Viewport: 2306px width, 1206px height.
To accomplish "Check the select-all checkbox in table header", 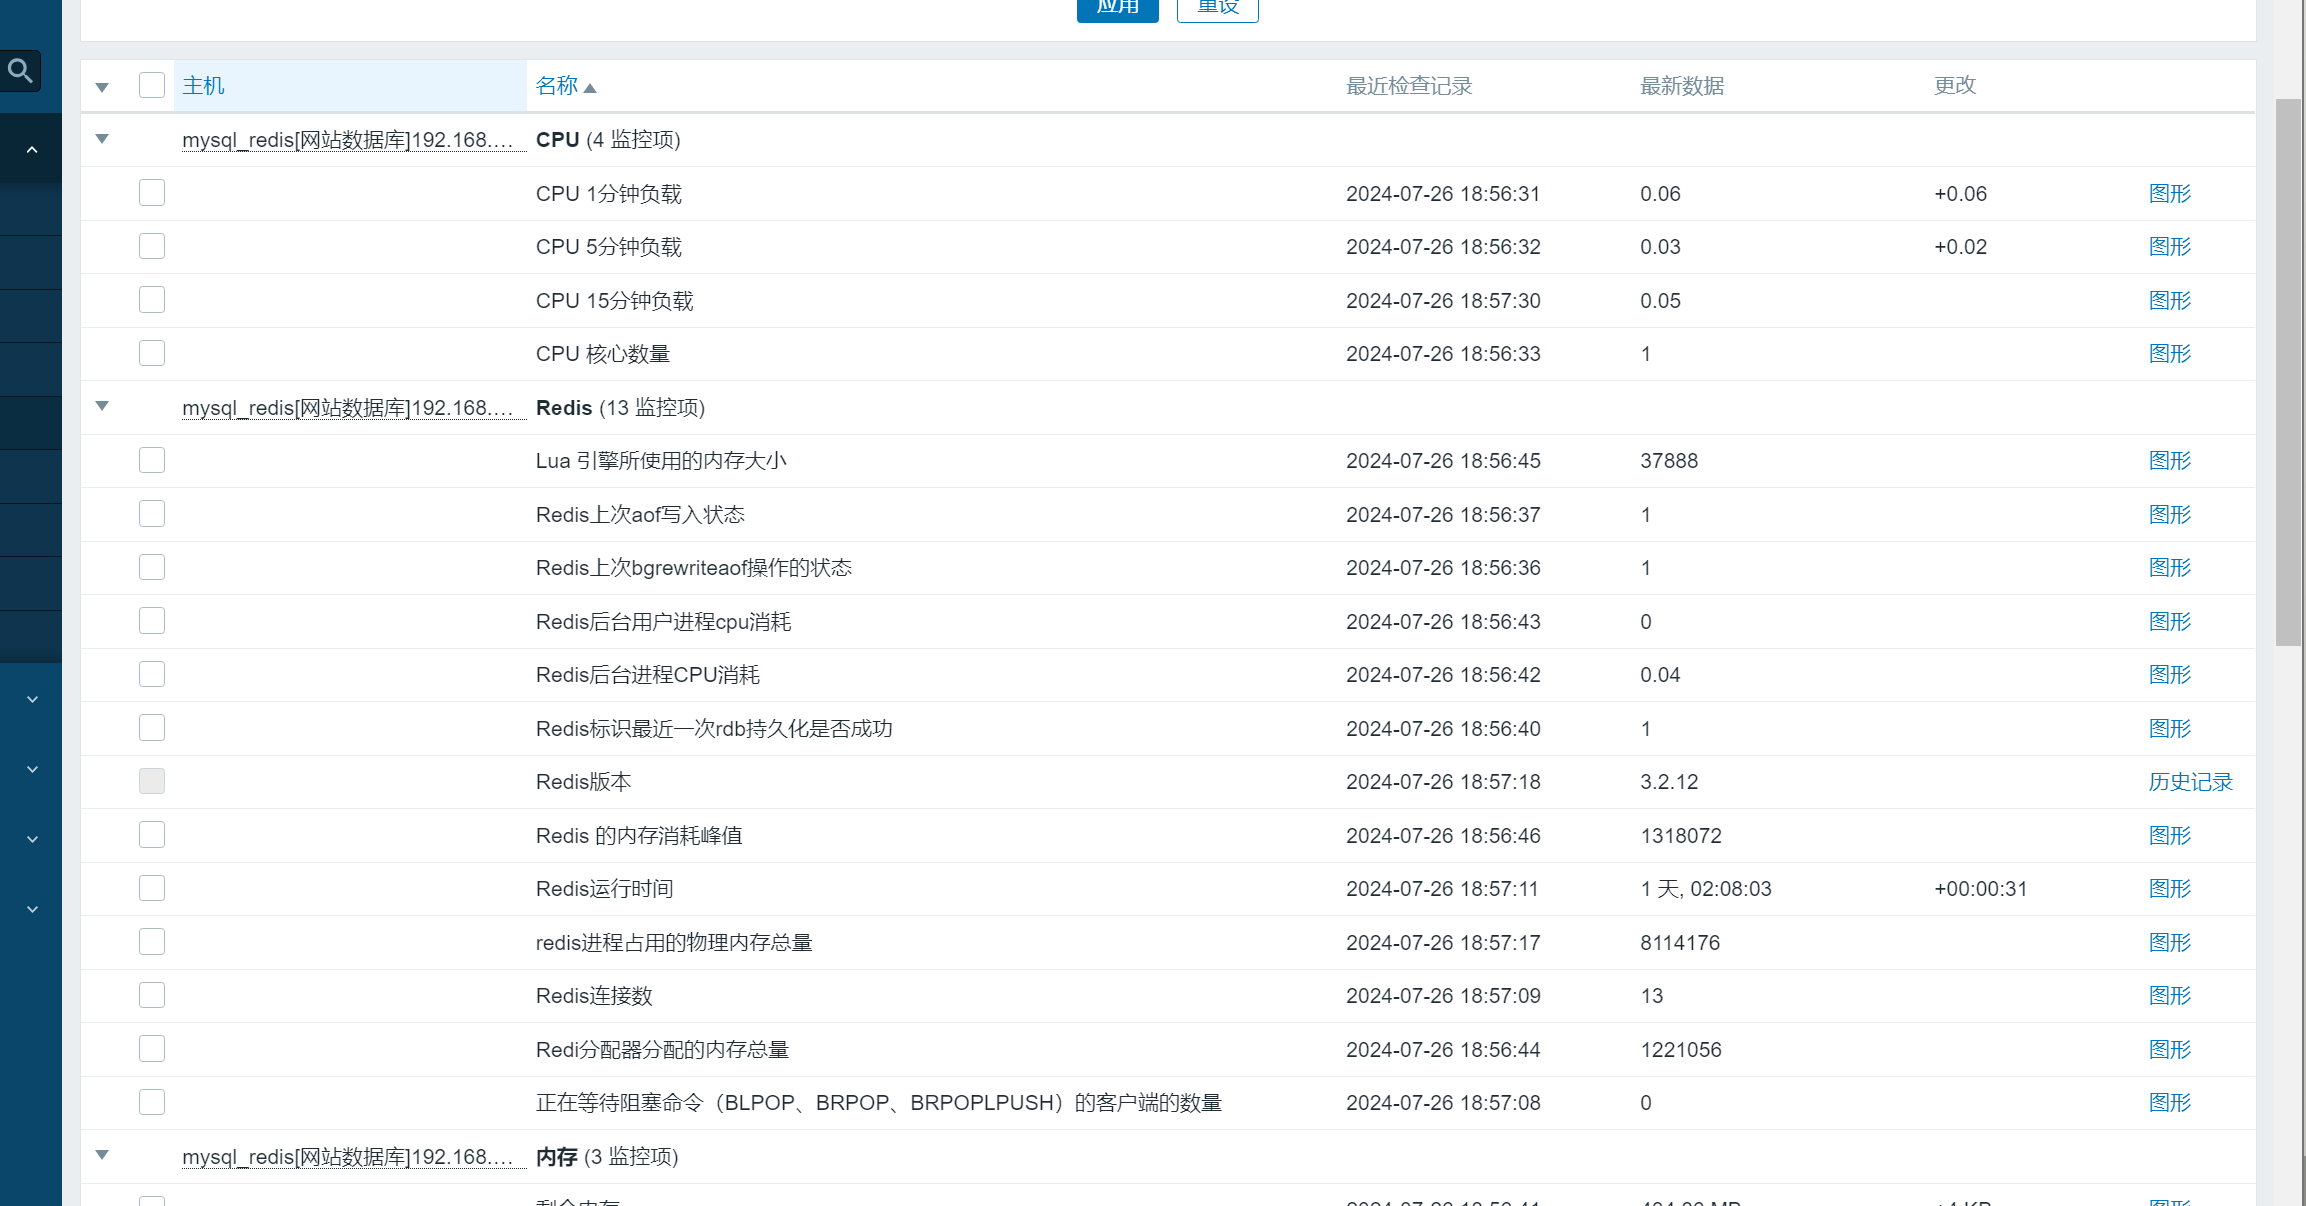I will [152, 85].
